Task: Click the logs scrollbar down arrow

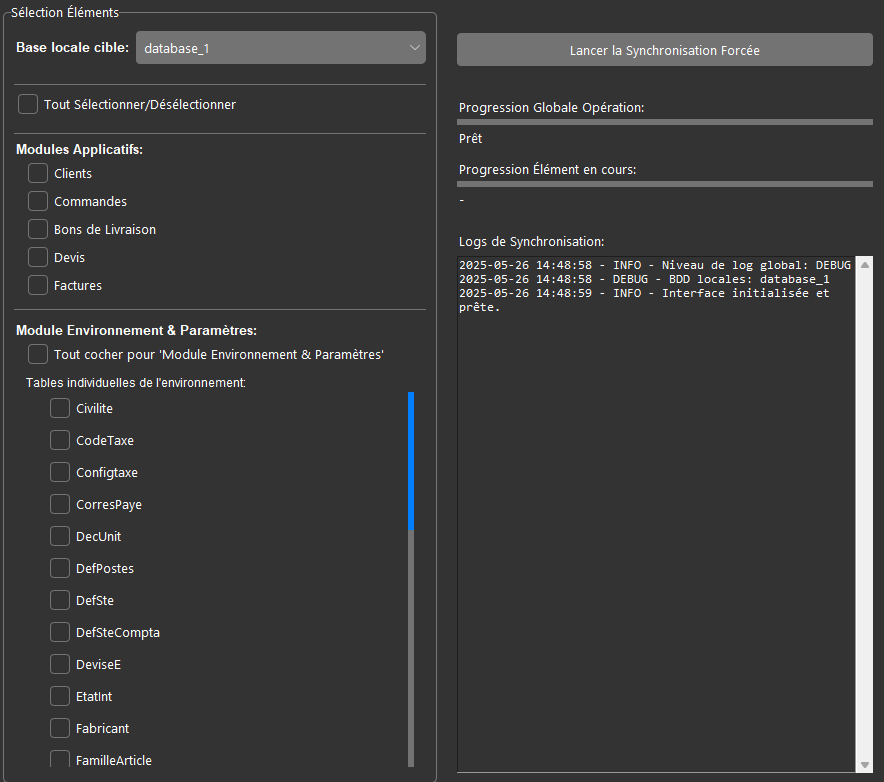Action: coord(865,765)
